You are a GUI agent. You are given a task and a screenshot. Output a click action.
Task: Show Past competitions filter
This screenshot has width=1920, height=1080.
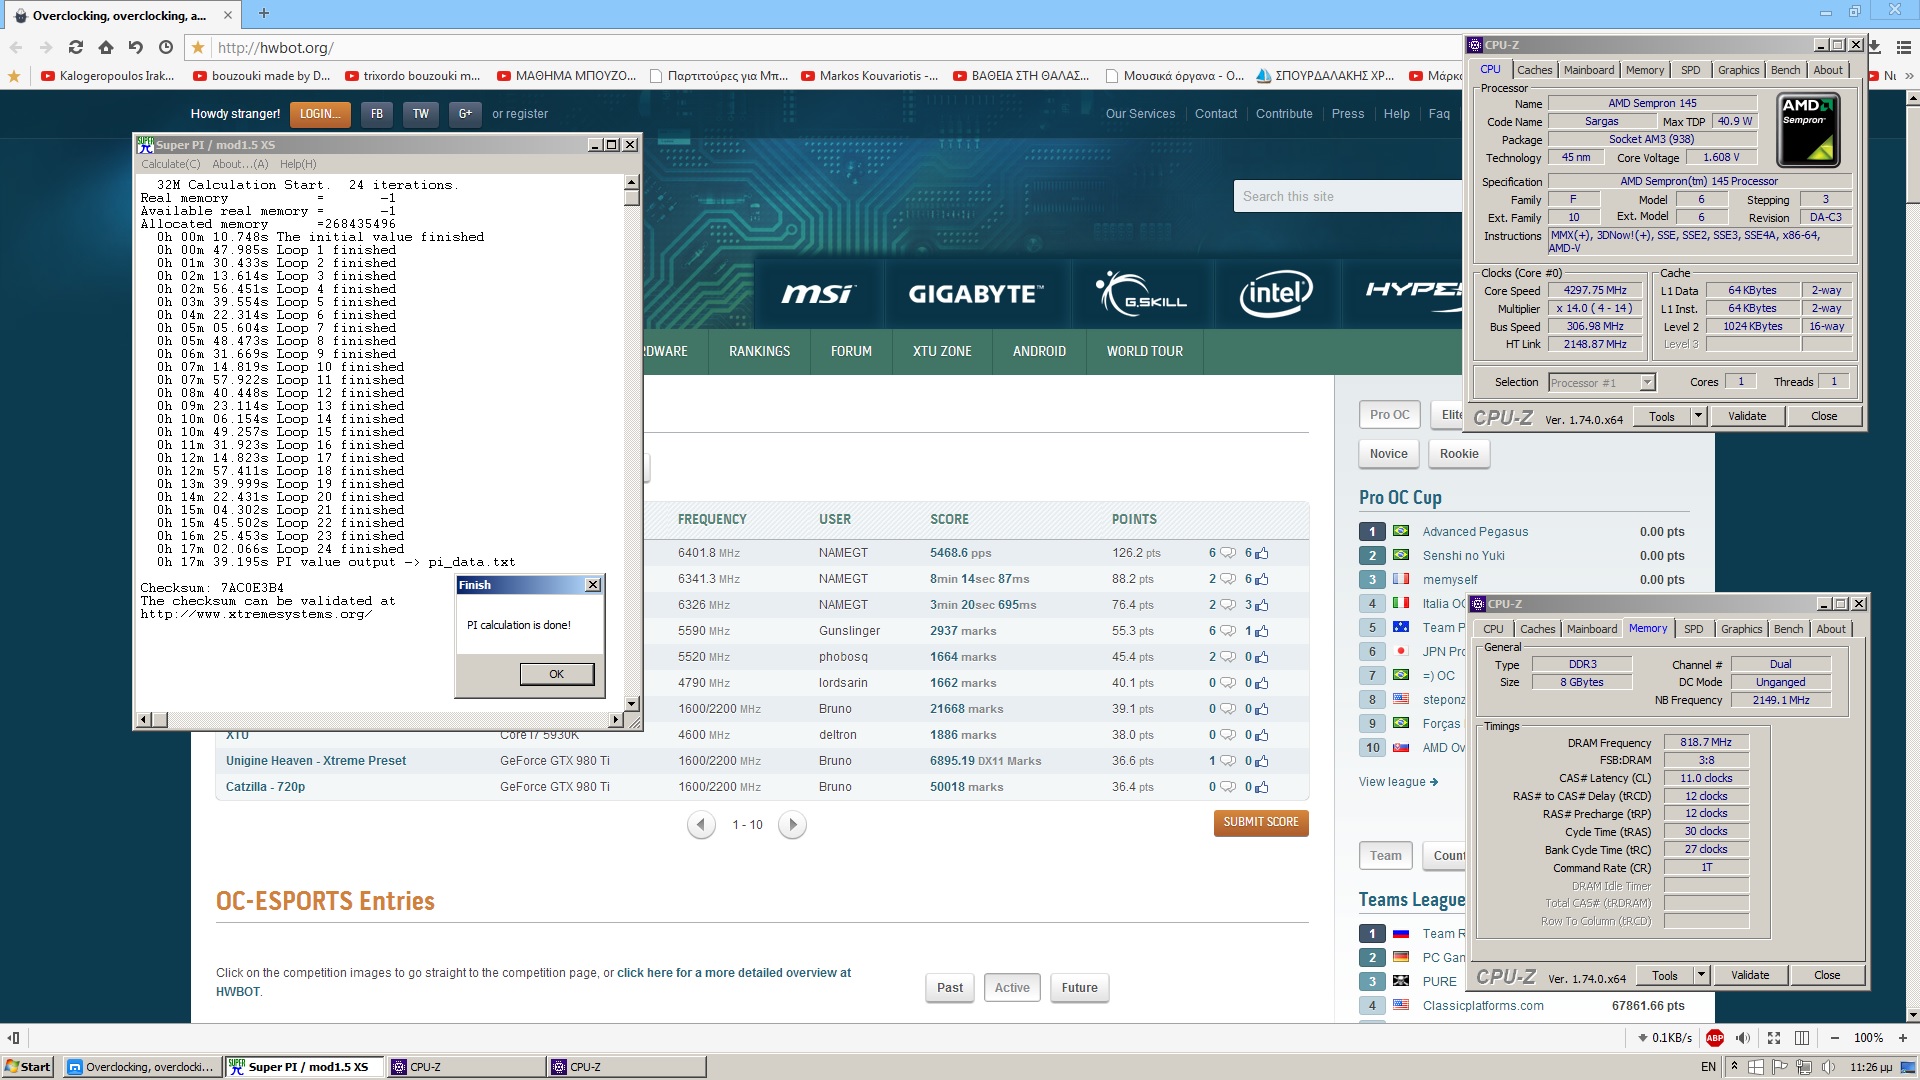[x=950, y=988]
